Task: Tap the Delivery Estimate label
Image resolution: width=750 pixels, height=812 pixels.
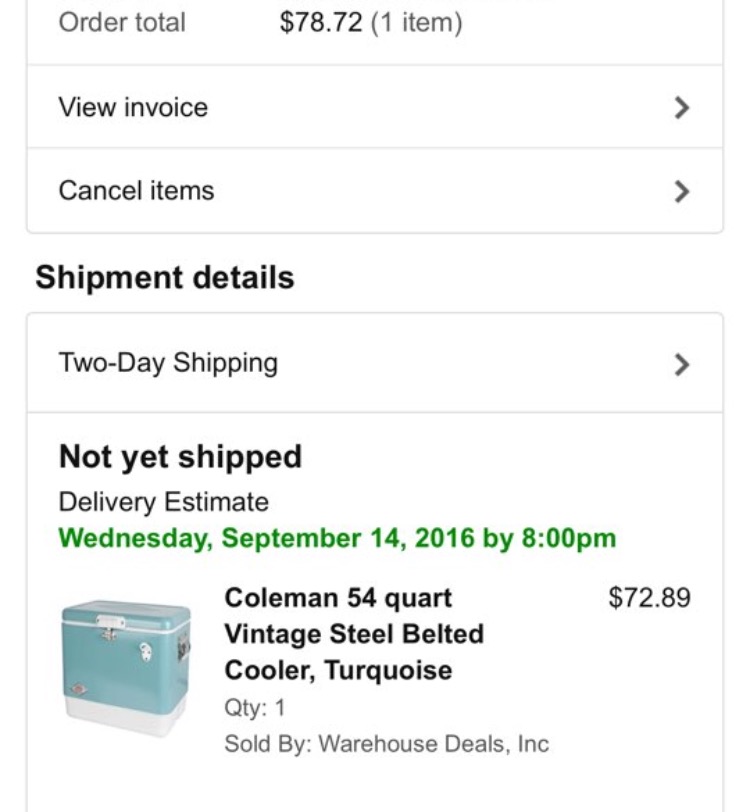Action: click(163, 501)
